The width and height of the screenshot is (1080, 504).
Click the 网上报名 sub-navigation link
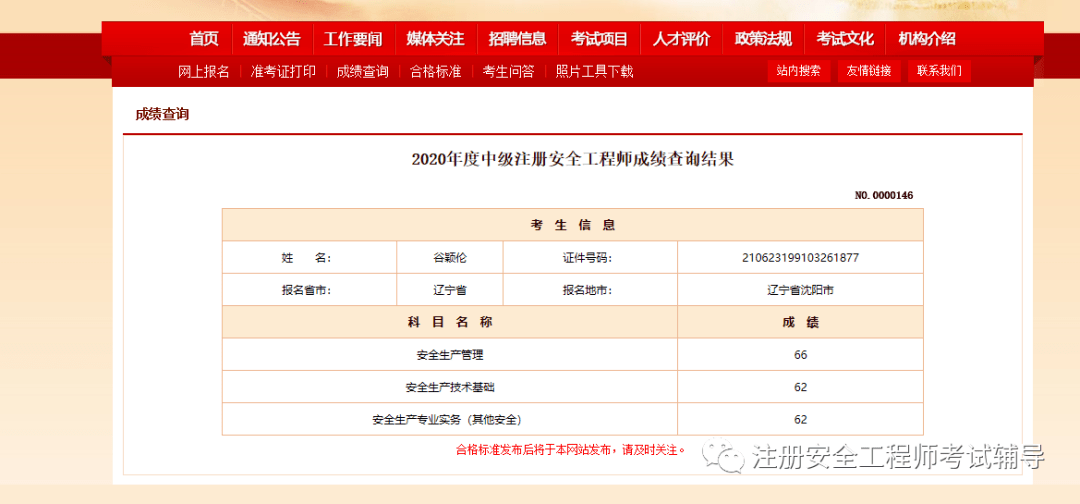pyautogui.click(x=204, y=71)
